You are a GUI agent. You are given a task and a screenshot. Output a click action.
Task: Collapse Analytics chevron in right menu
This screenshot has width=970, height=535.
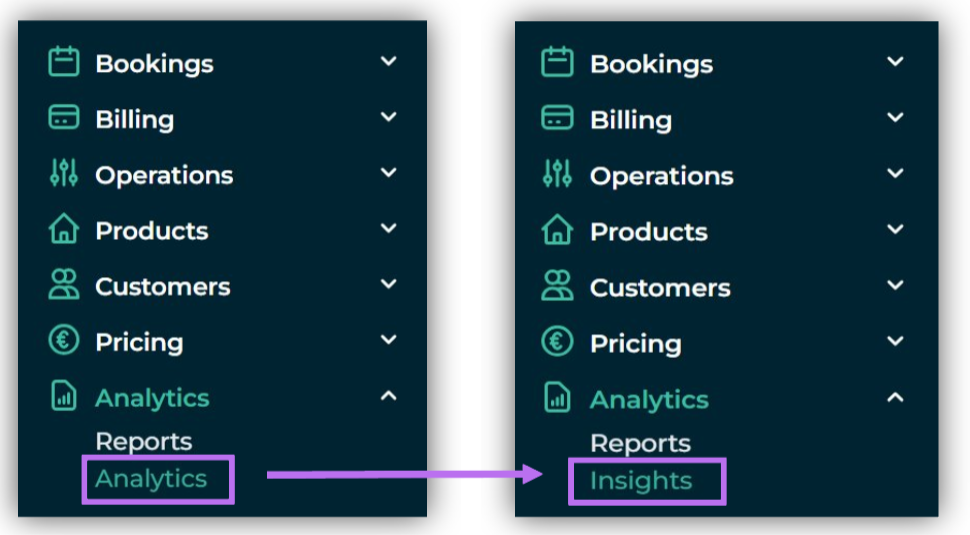coord(895,398)
